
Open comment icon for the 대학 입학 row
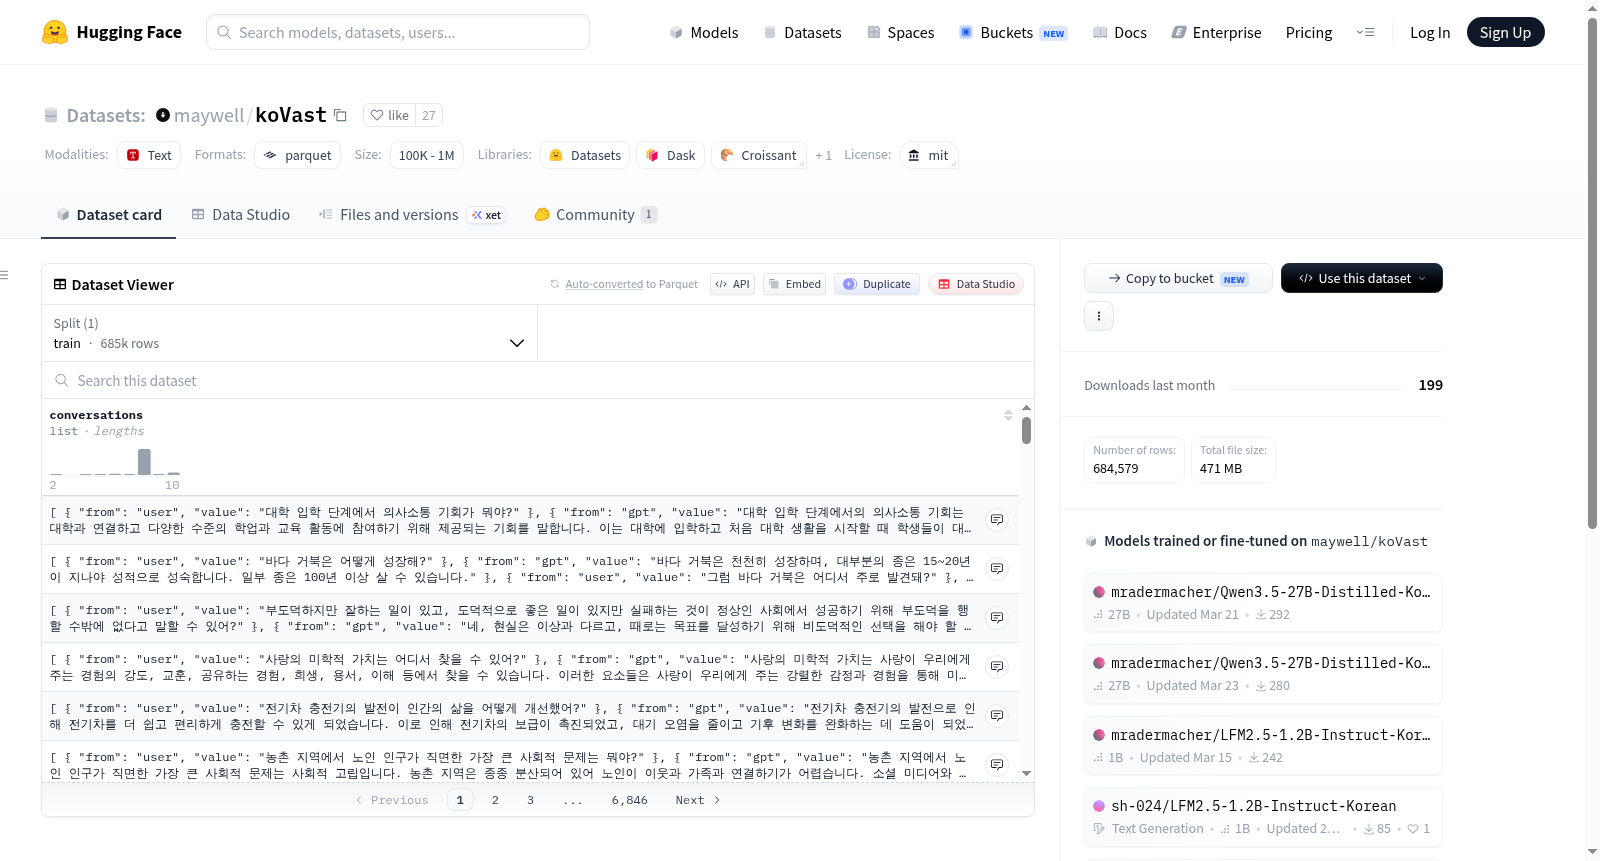[997, 519]
